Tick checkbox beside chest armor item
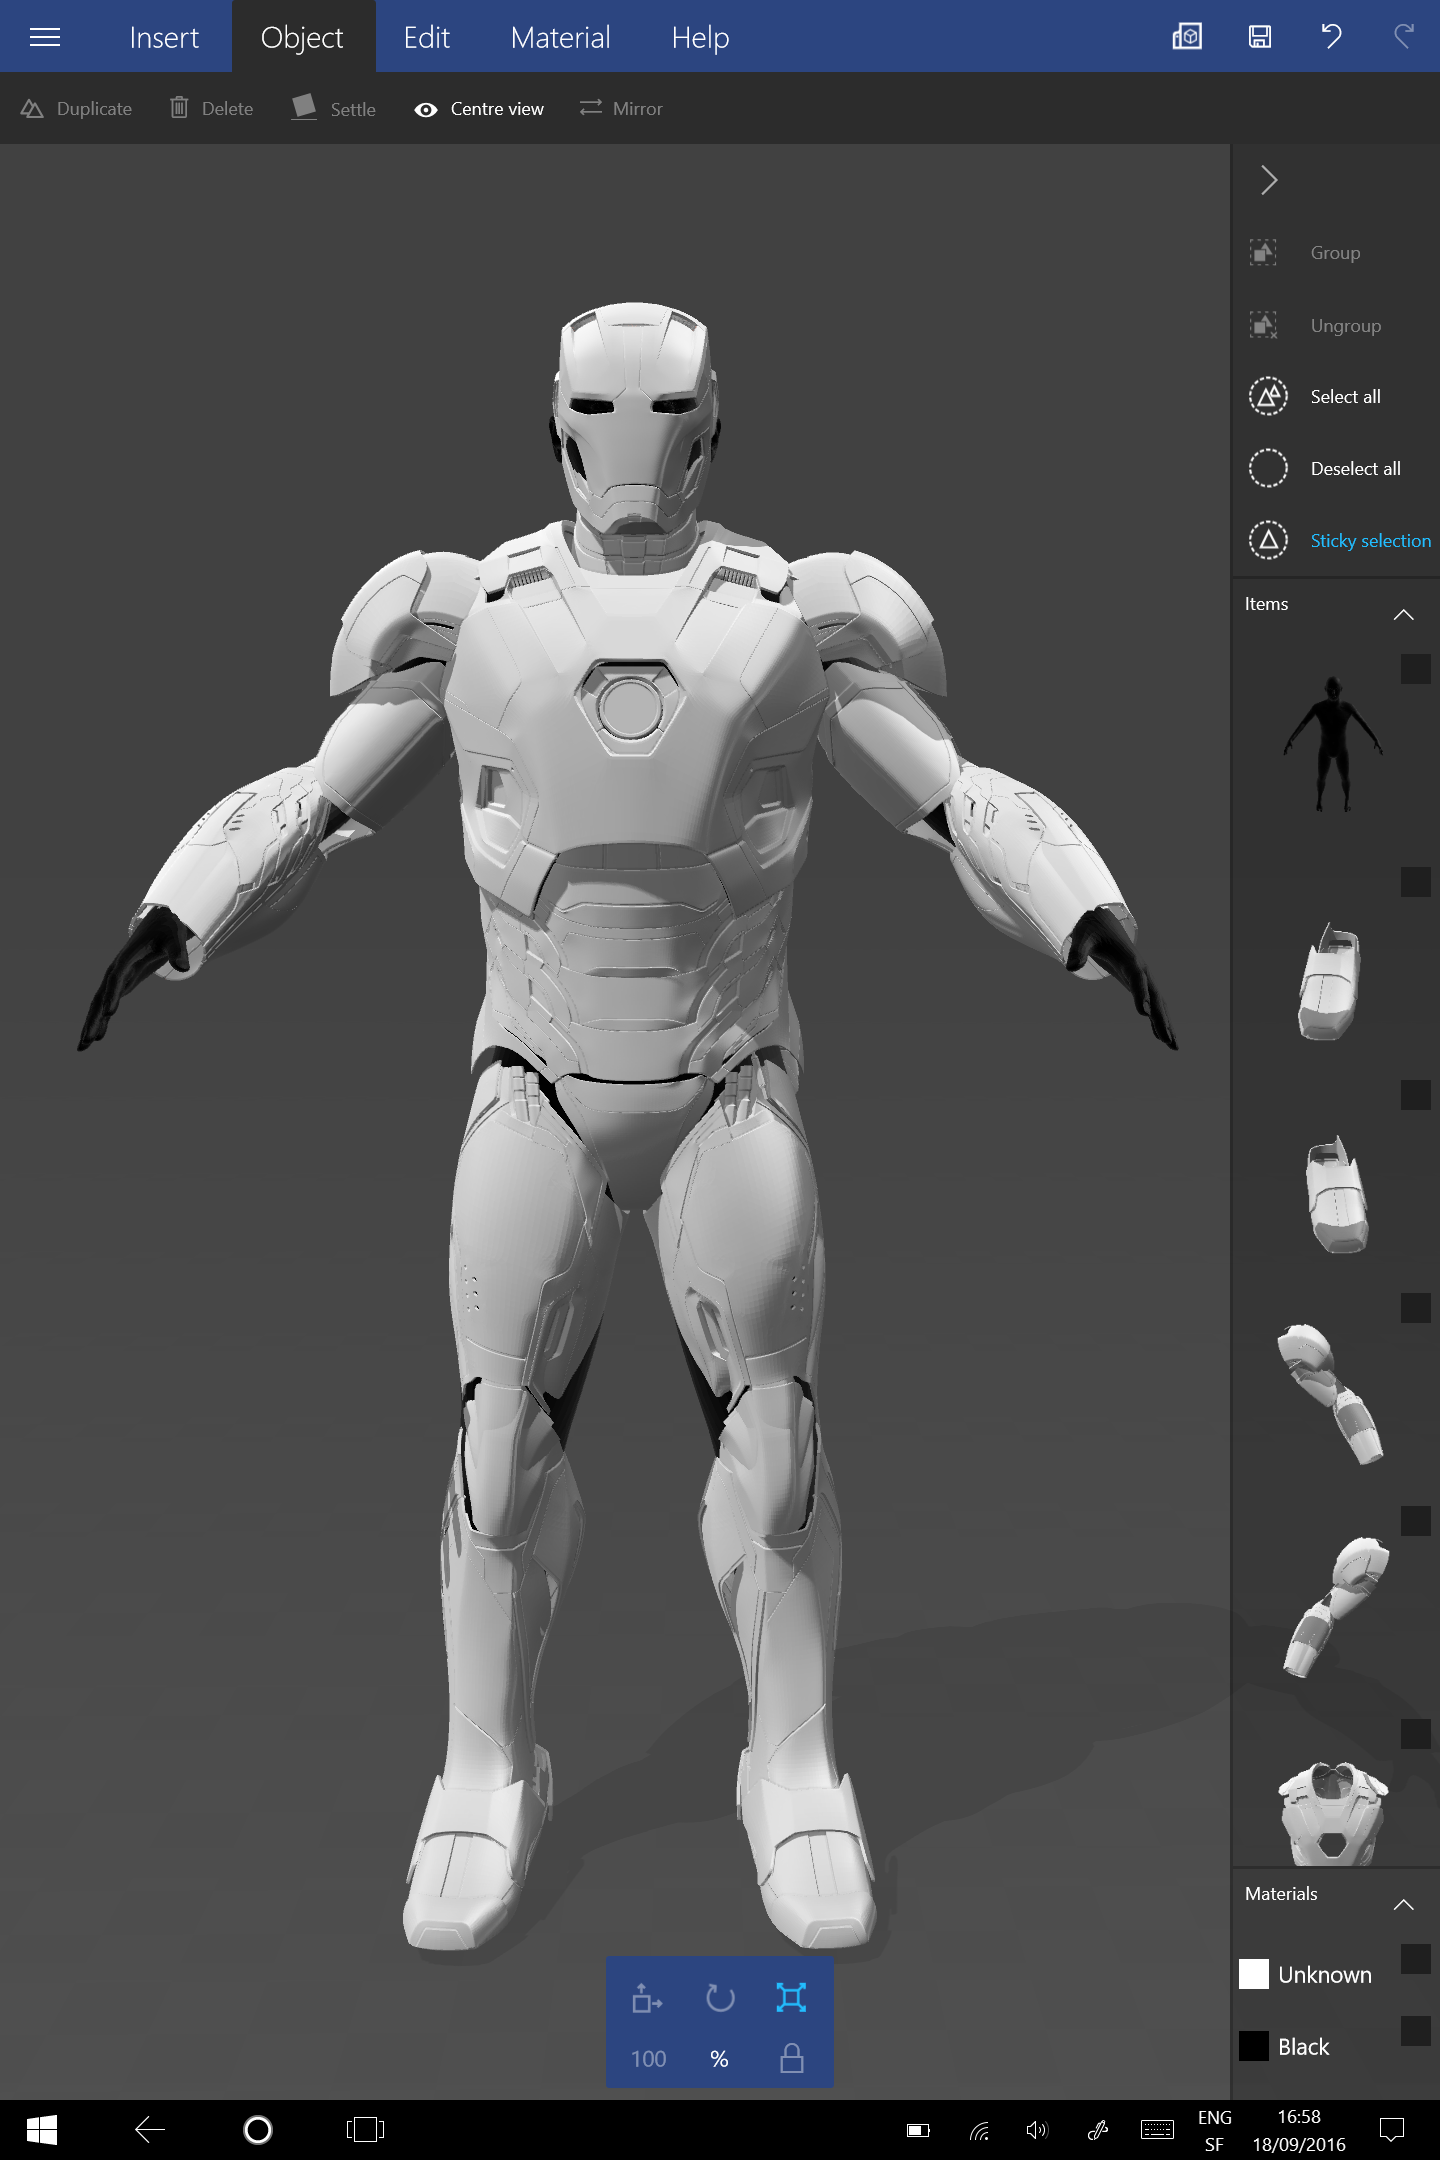1440x2160 pixels. point(1415,1734)
